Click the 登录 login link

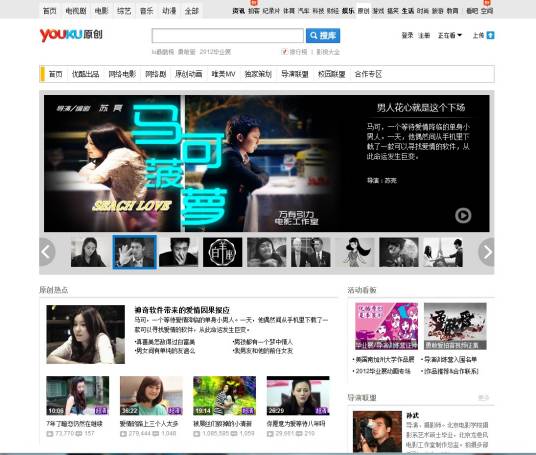pos(407,35)
